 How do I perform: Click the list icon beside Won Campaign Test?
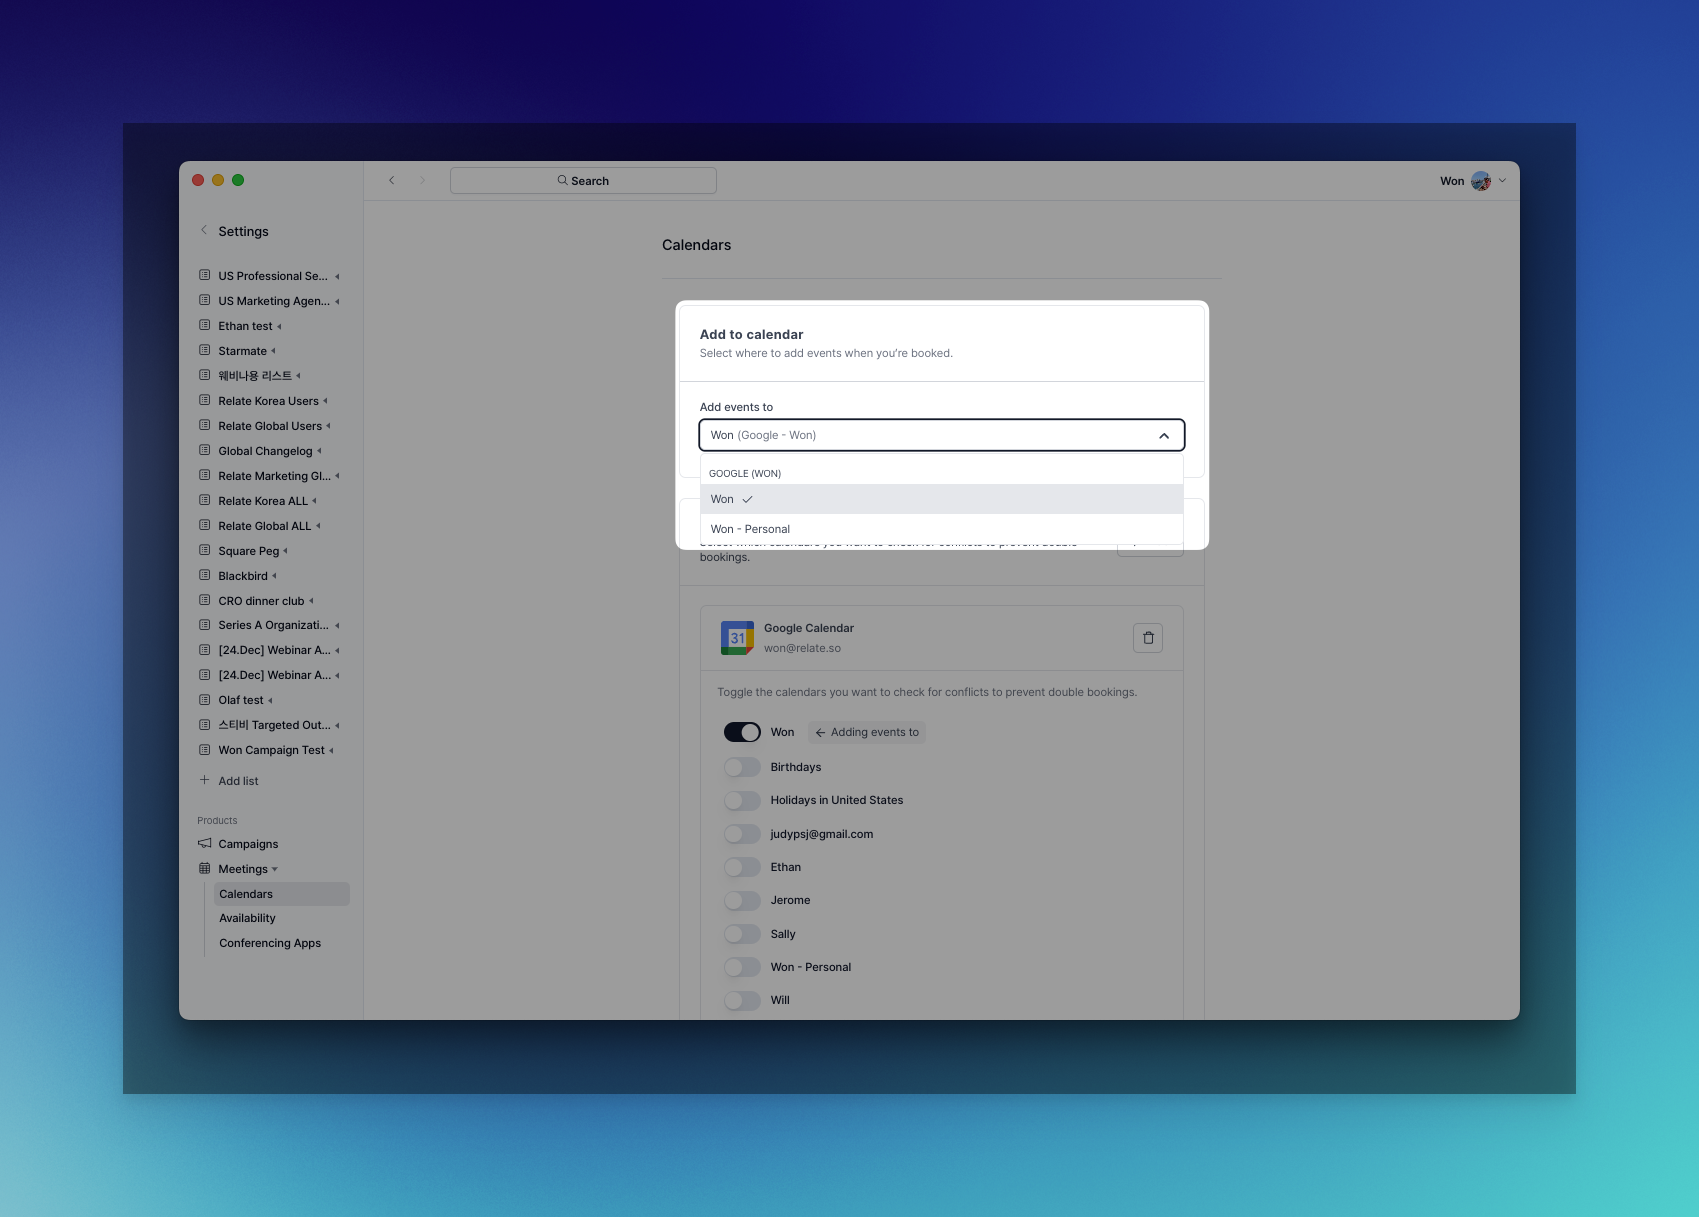[x=204, y=749]
